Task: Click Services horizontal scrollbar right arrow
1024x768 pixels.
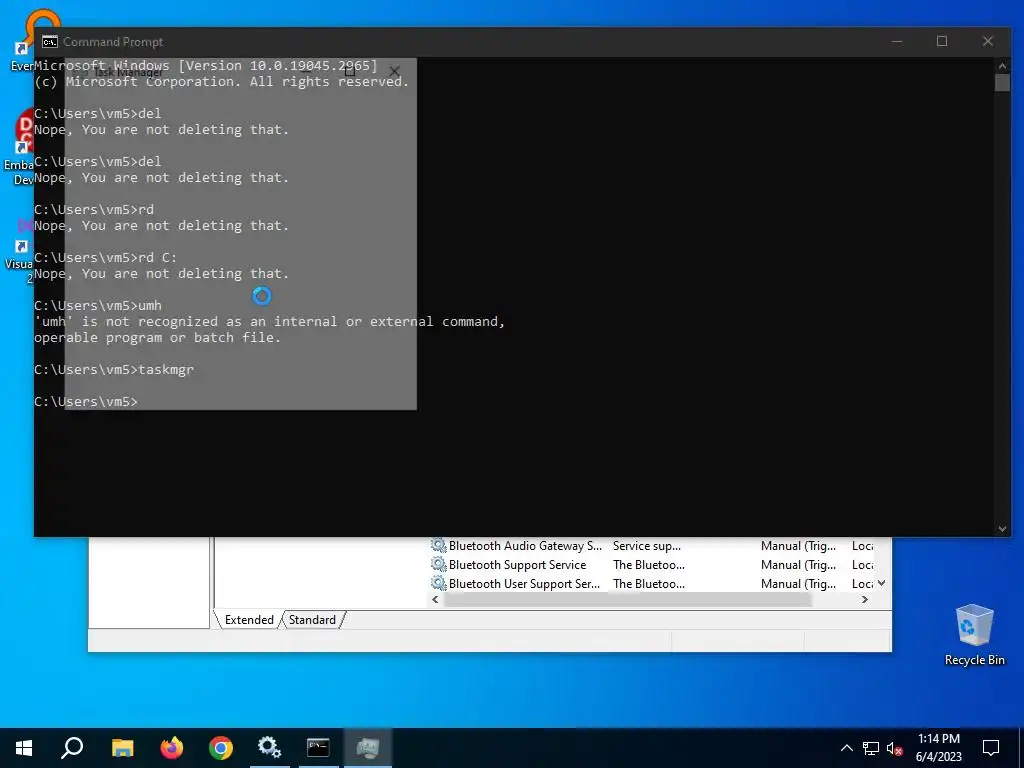Action: coord(865,600)
